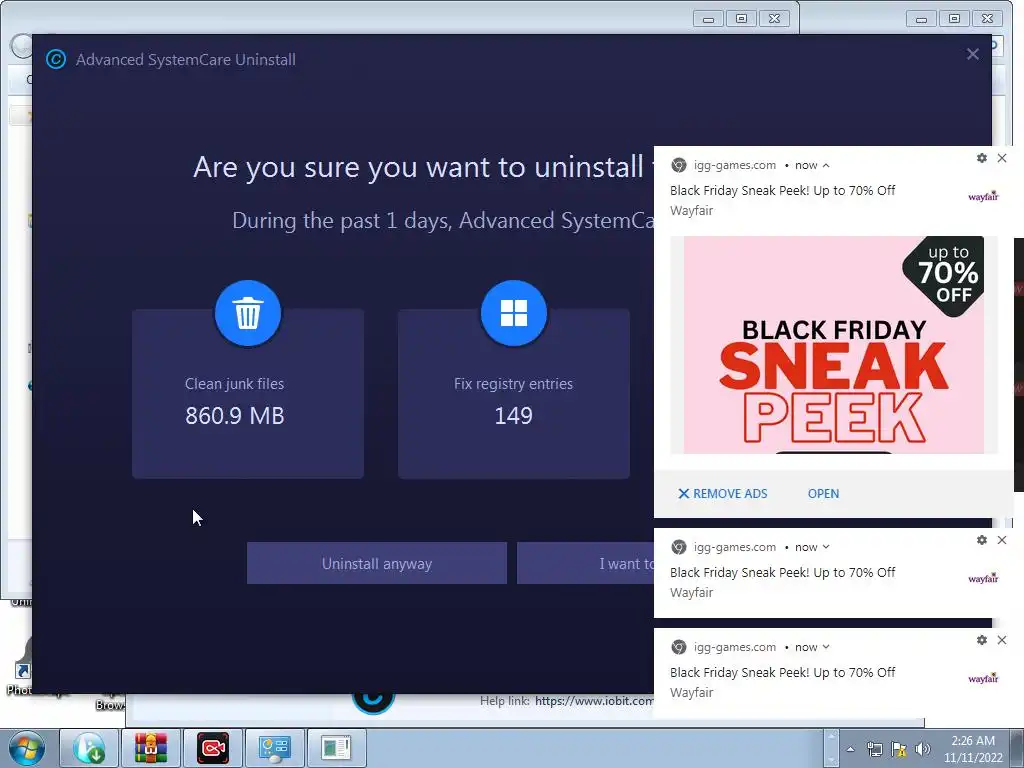1024x768 pixels.
Task: Click the Control Panel taskbar icon
Action: [274, 748]
